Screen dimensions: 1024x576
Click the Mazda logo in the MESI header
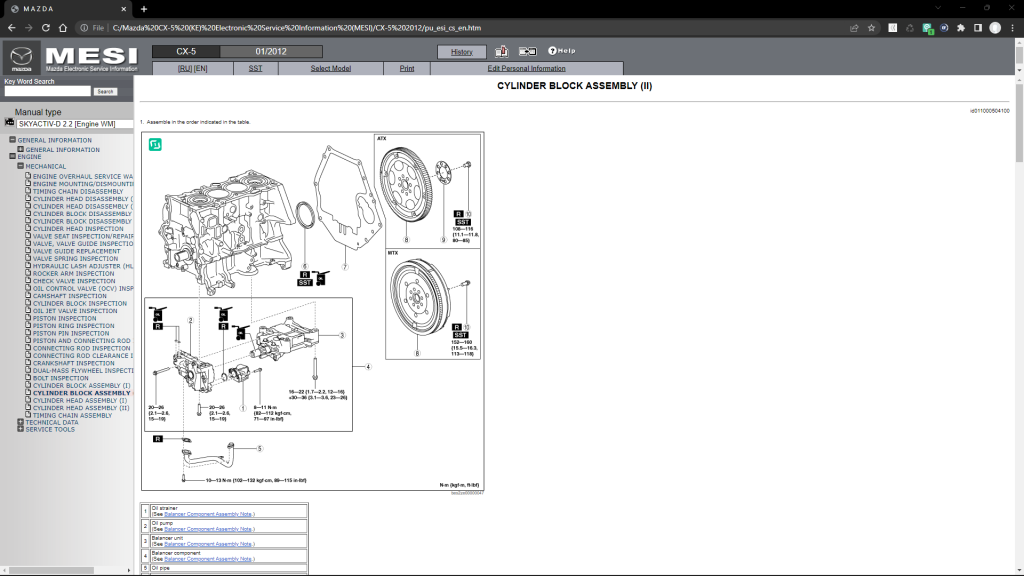pyautogui.click(x=20, y=55)
